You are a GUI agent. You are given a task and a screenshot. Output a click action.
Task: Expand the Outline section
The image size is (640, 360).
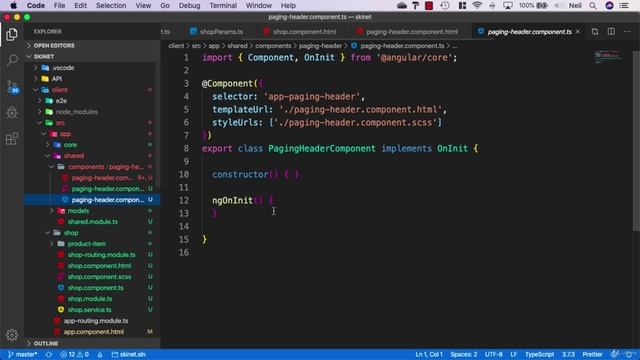pos(92,343)
